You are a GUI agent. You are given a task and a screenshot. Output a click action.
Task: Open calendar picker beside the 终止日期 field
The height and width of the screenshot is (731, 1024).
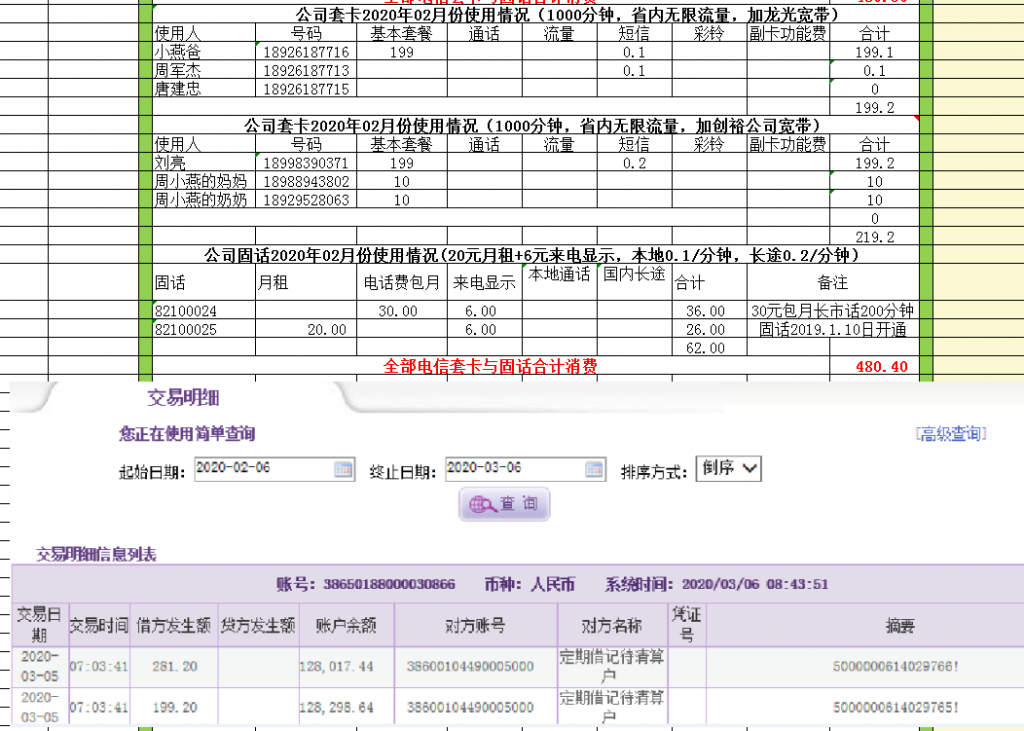click(x=594, y=468)
